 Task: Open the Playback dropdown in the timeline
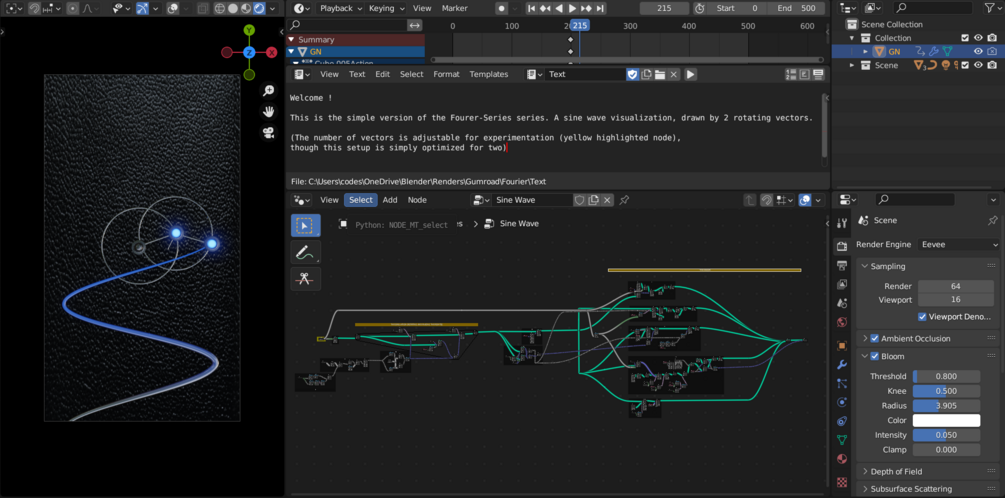(x=339, y=8)
